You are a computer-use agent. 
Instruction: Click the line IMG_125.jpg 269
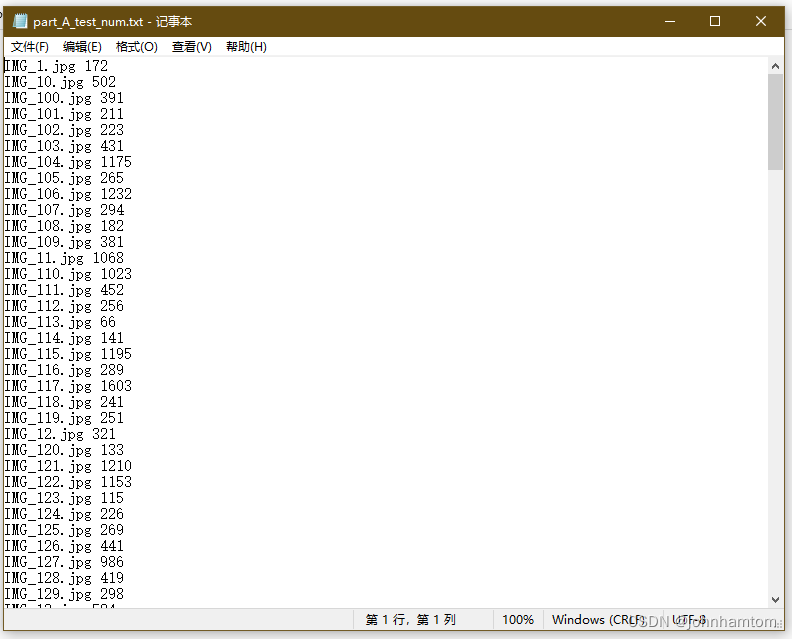pos(64,530)
